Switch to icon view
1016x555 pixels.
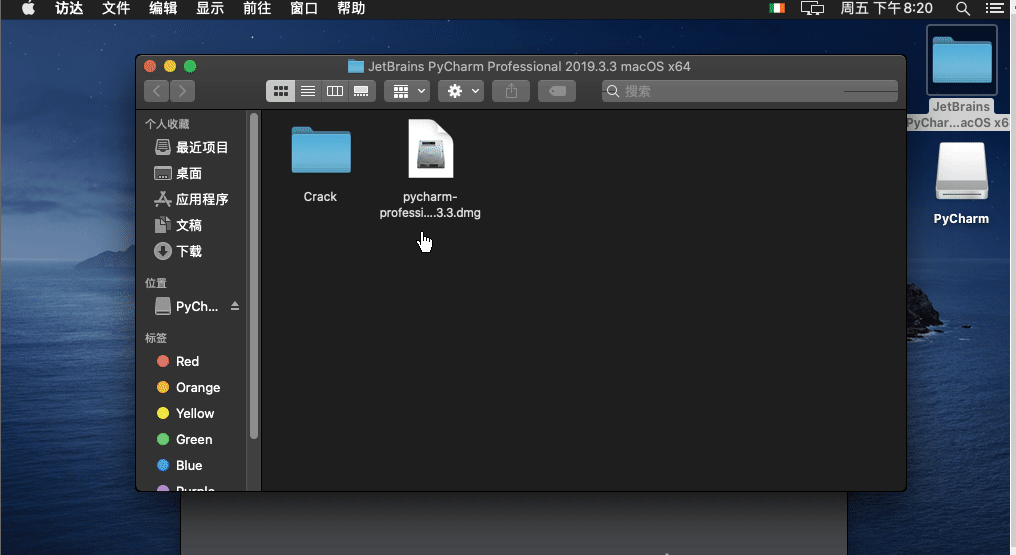click(x=281, y=91)
